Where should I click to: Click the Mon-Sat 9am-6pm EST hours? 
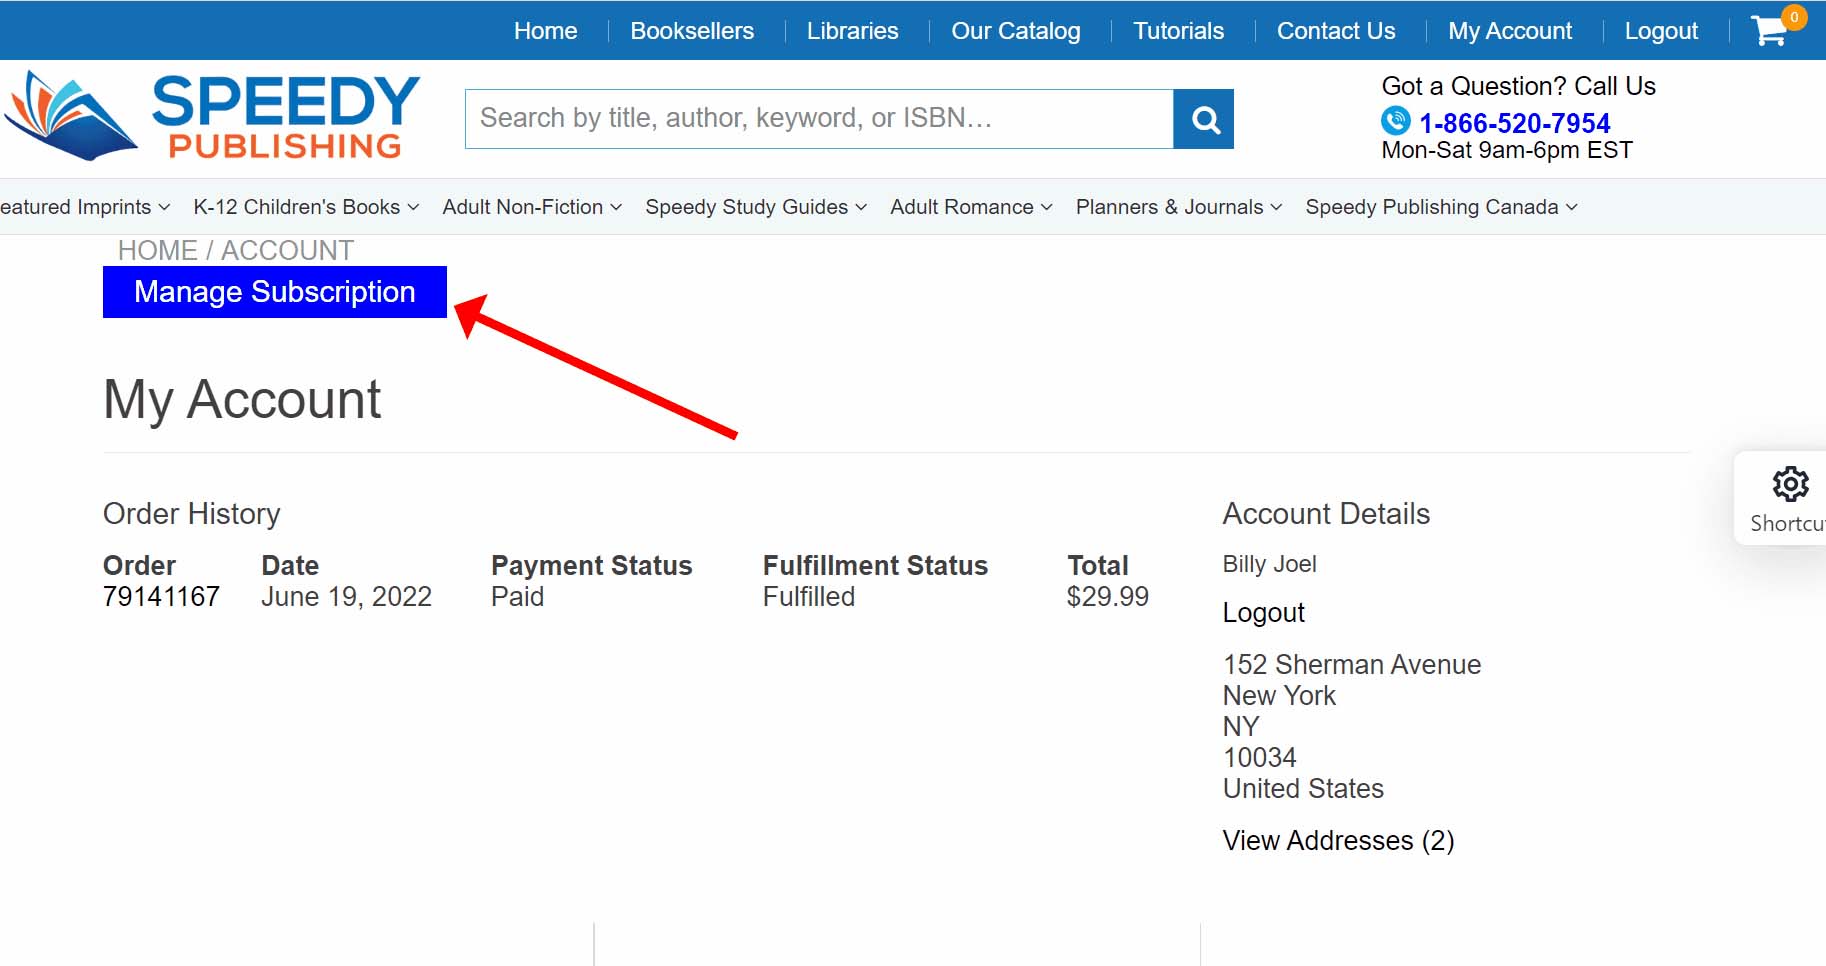coord(1506,150)
